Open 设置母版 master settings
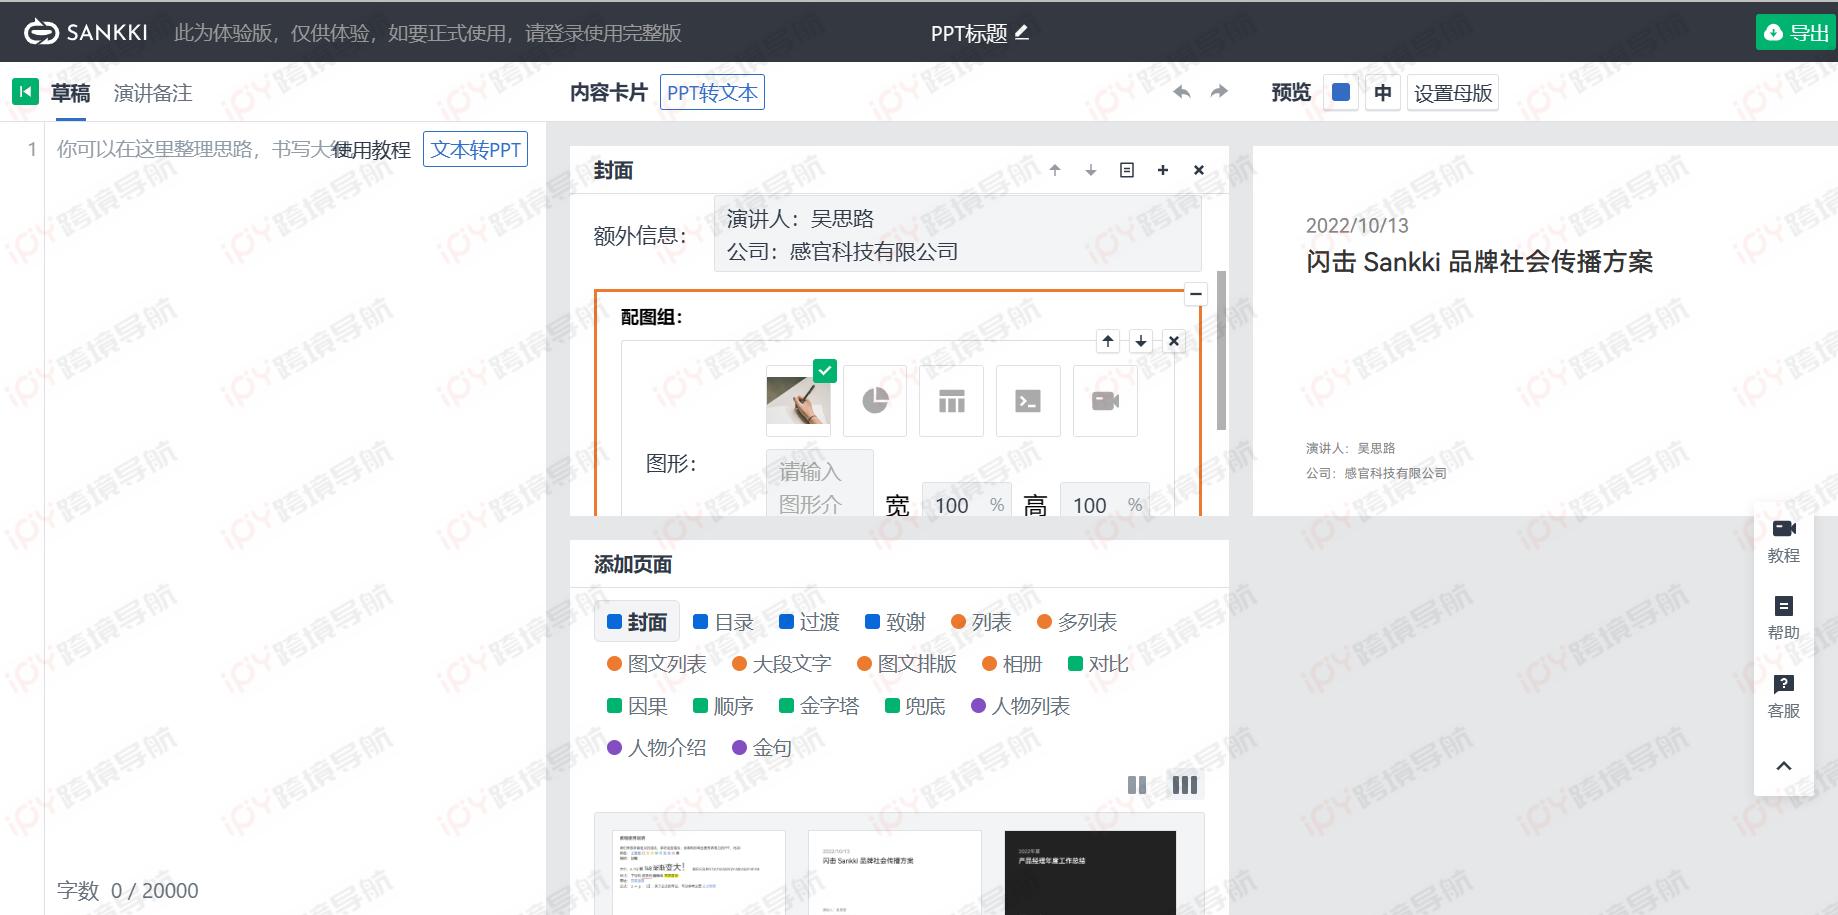The width and height of the screenshot is (1838, 915). click(1452, 92)
